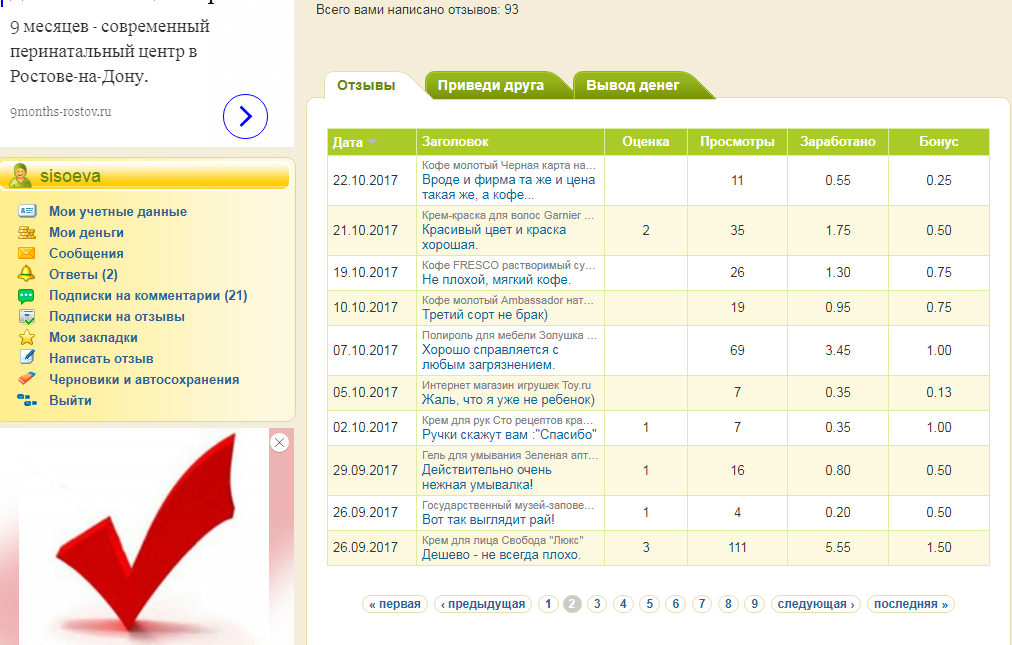Click the user avatar icon next to sisoeva
This screenshot has width=1012, height=645.
pyautogui.click(x=21, y=176)
